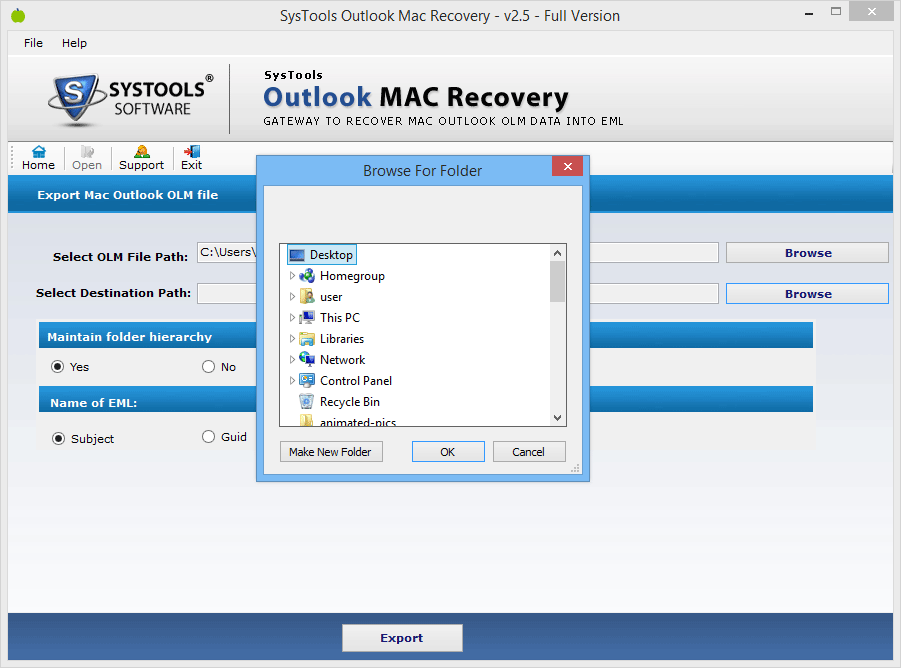
Task: Expand the This PC tree node
Action: [x=292, y=318]
